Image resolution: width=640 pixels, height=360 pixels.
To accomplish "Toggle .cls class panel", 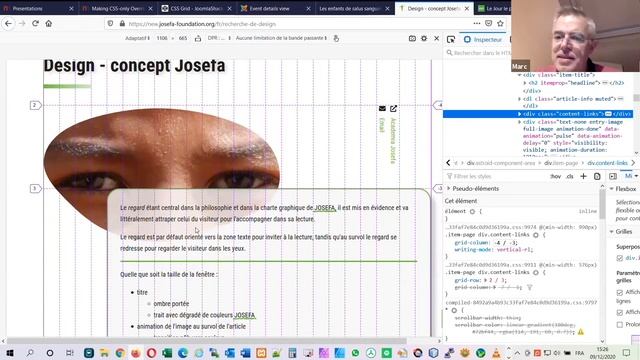I will tap(570, 176).
